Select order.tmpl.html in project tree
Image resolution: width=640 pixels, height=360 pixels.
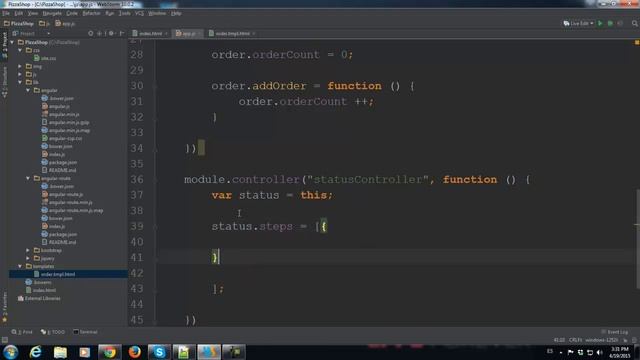coord(55,274)
